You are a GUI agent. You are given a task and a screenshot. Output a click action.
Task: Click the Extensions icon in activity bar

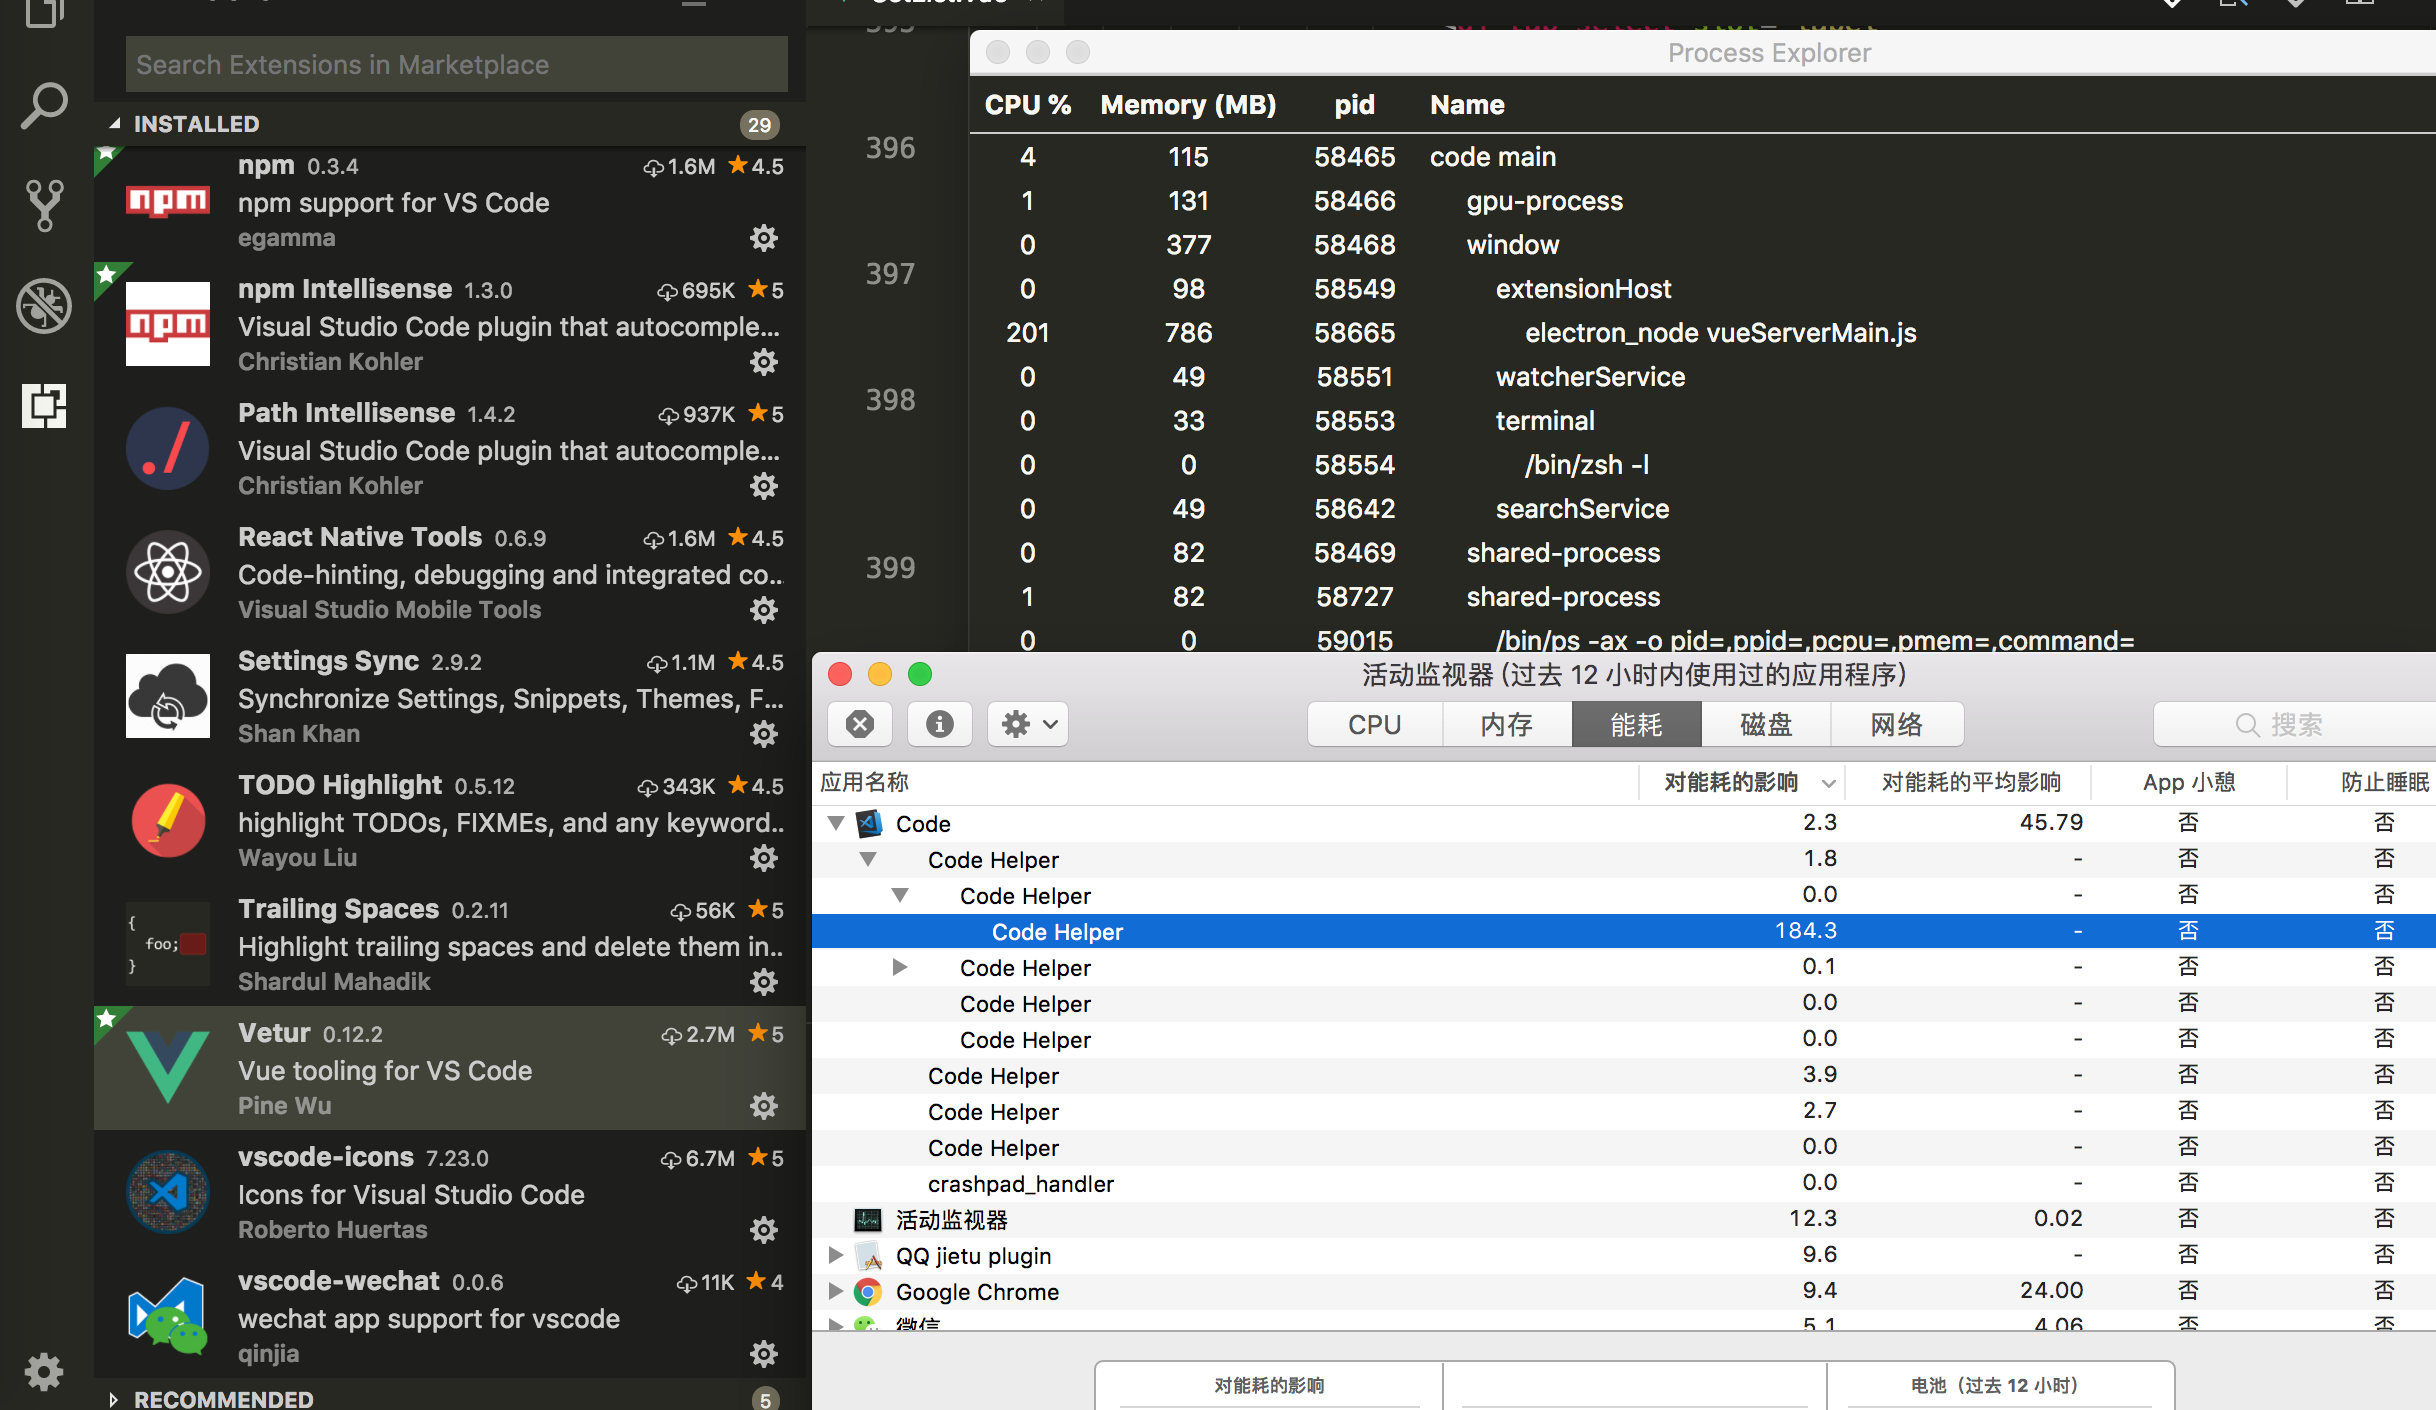click(x=44, y=405)
